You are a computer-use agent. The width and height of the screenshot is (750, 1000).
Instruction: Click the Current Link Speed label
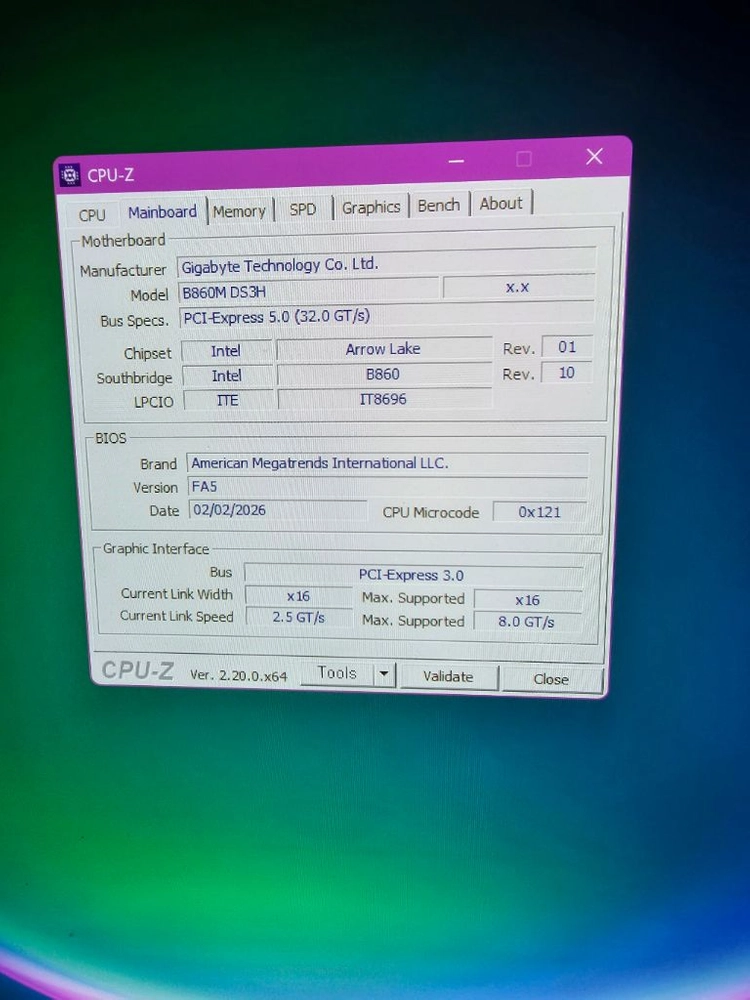pyautogui.click(x=177, y=616)
